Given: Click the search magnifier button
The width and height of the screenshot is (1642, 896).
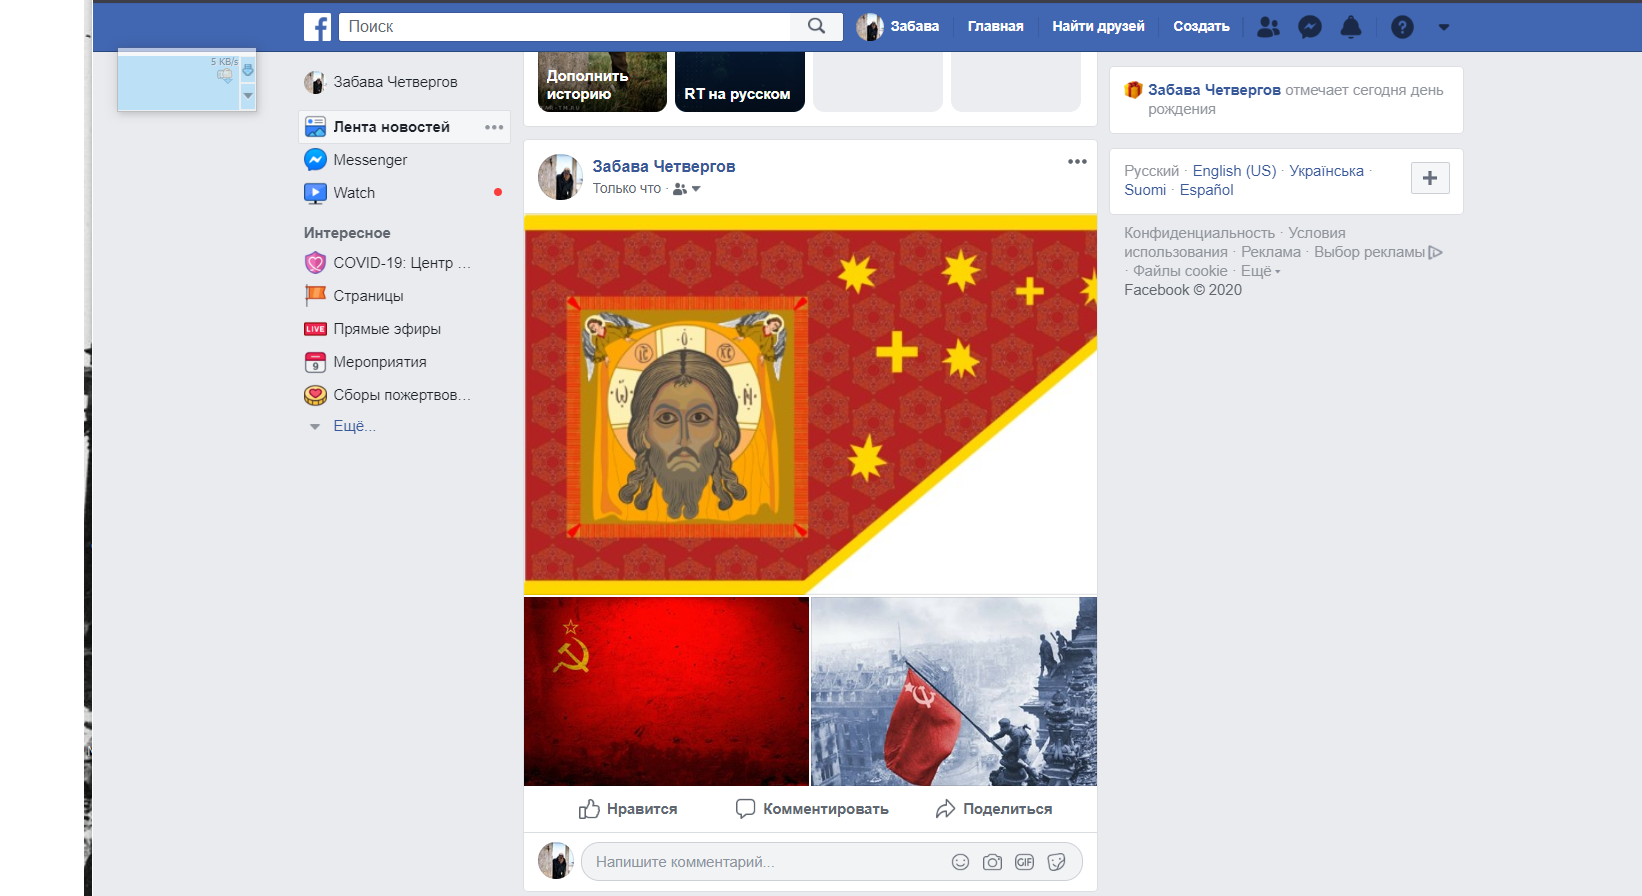Looking at the screenshot, I should pos(816,27).
